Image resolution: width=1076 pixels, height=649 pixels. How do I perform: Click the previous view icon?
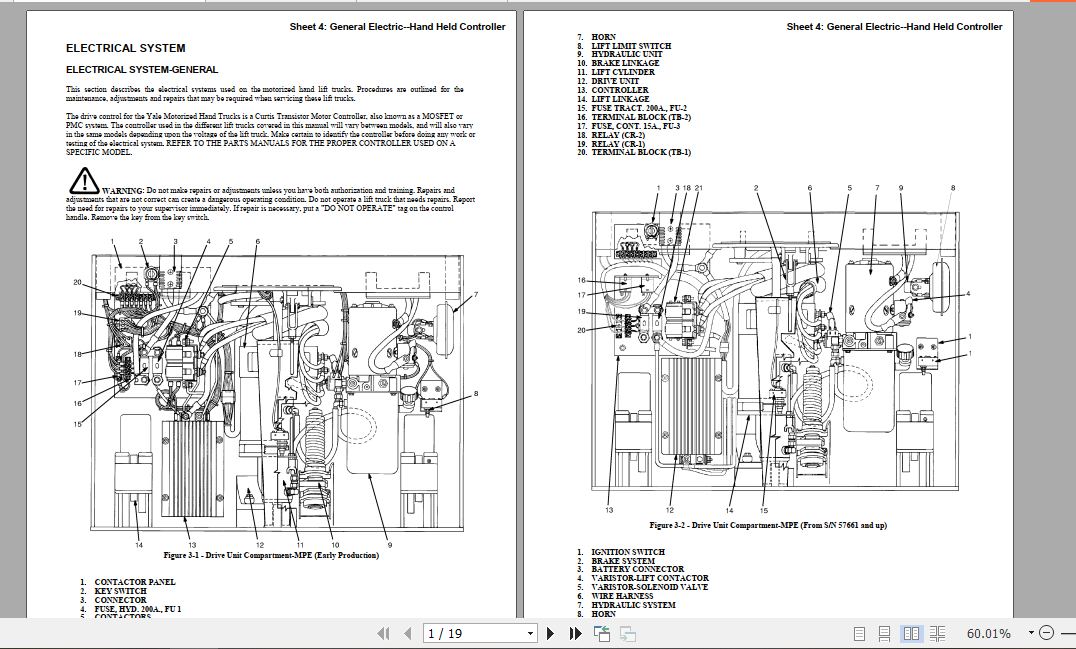tap(602, 634)
